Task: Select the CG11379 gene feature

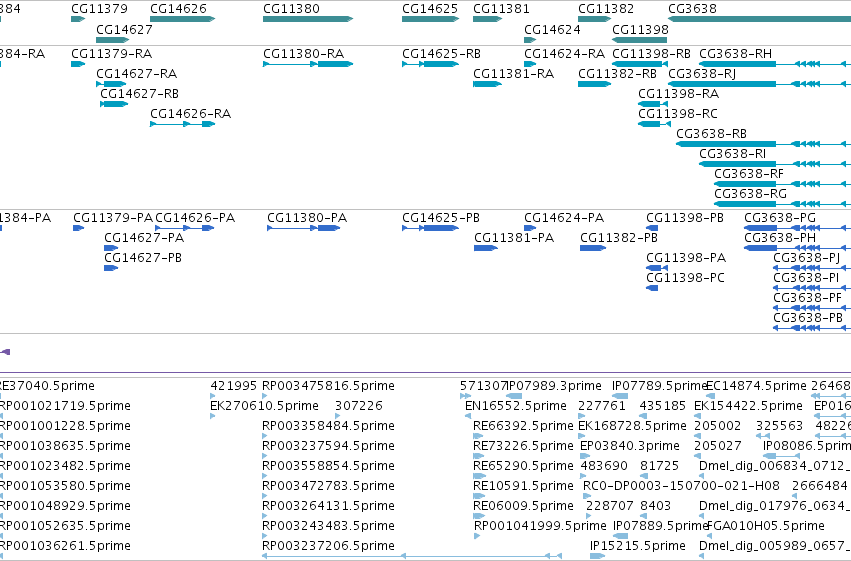Action: tap(78, 19)
